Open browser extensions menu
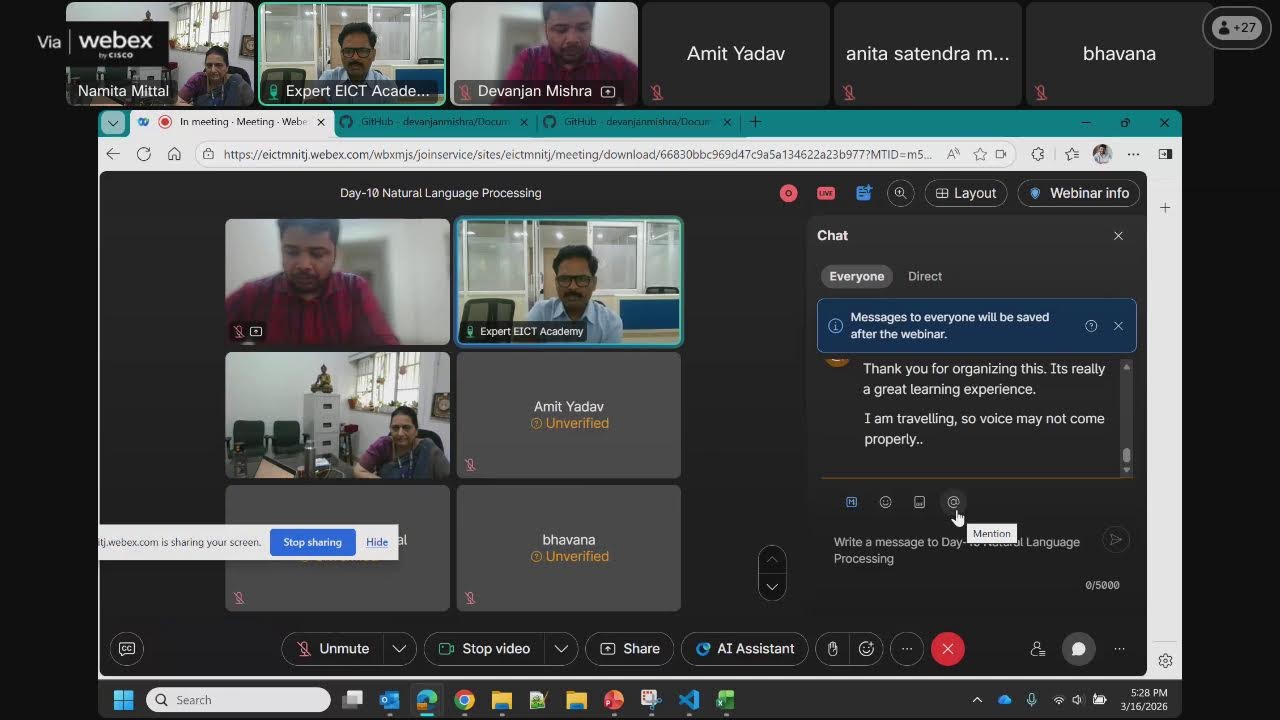 1038,154
